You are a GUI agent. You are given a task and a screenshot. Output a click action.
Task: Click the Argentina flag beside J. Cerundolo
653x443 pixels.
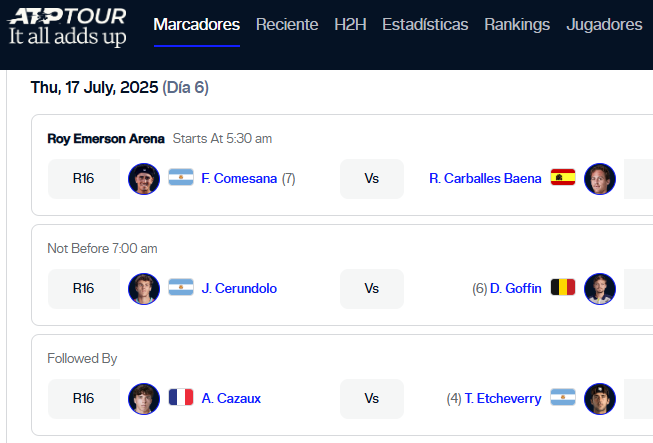(181, 287)
